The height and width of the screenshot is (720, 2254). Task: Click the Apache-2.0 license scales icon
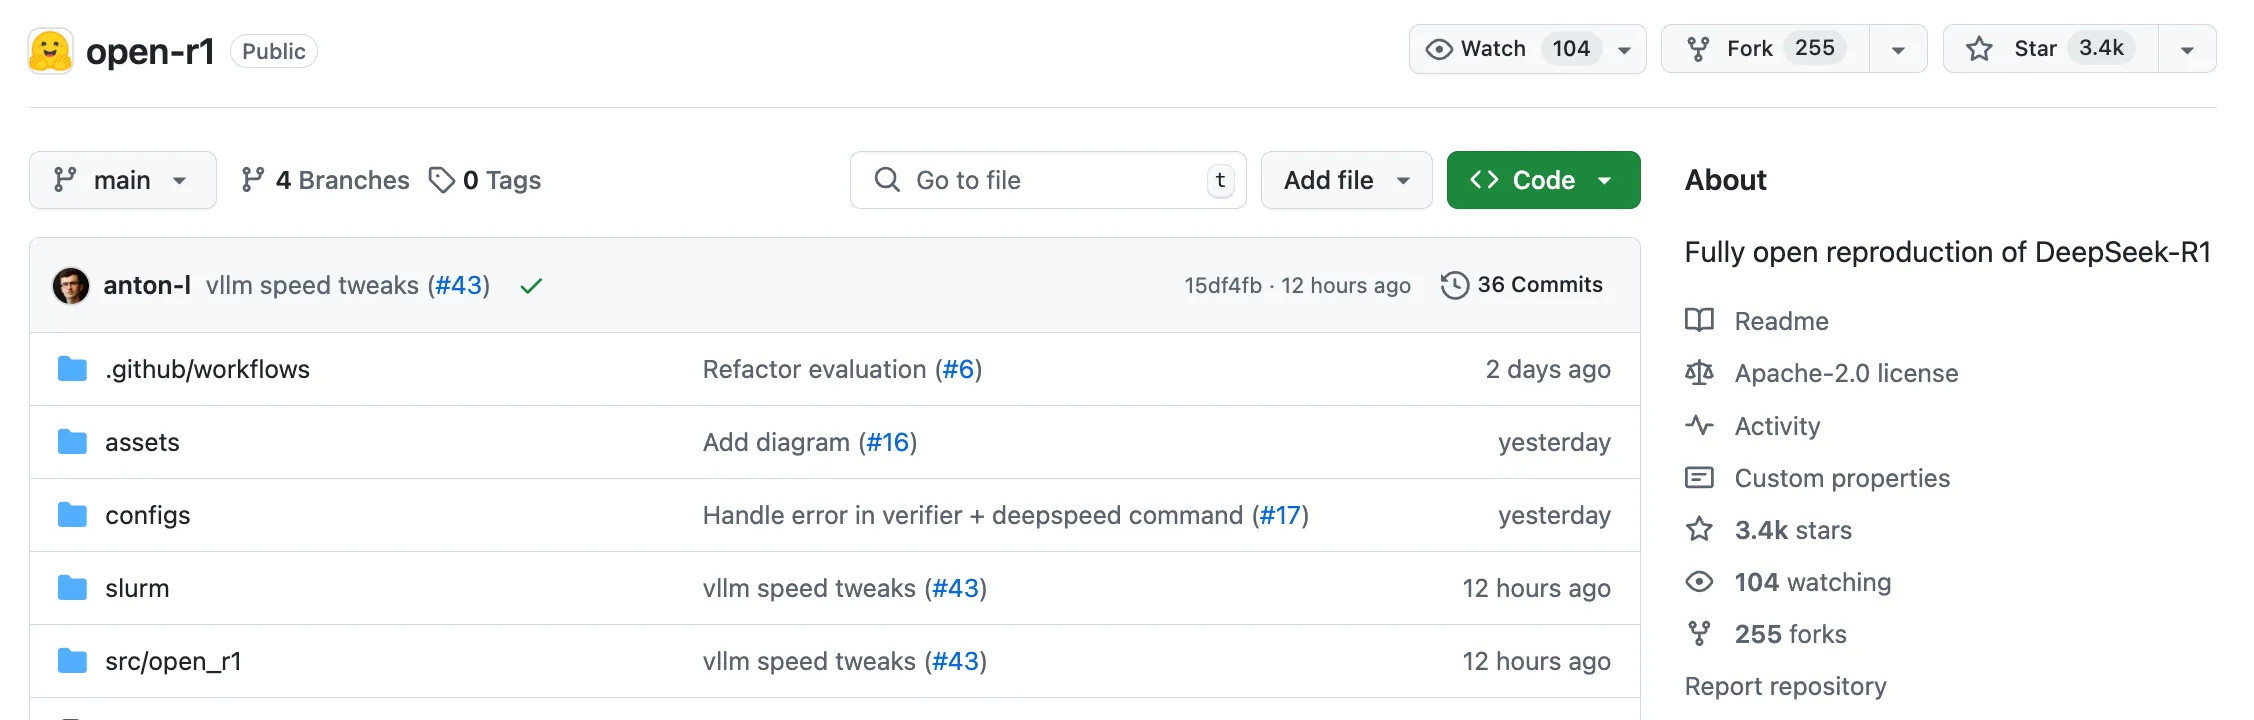1698,373
